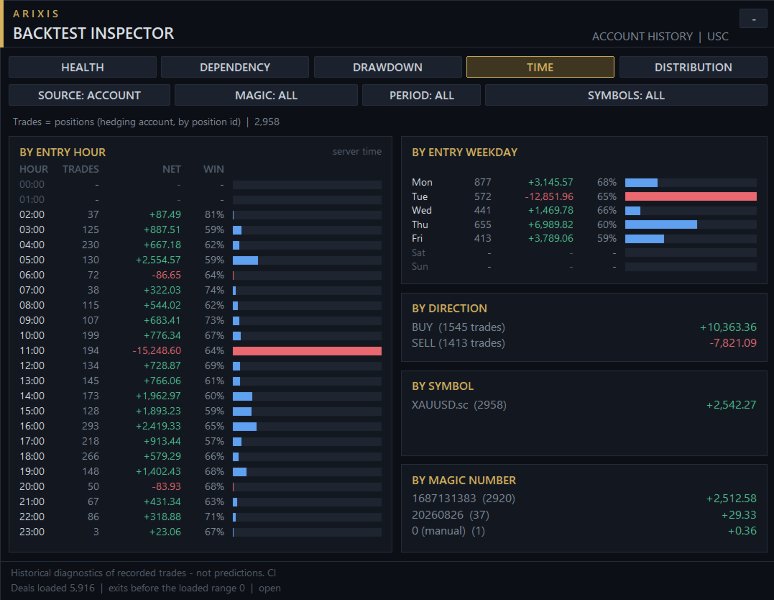Select the Fri weekday row
The image size is (774, 600).
584,238
